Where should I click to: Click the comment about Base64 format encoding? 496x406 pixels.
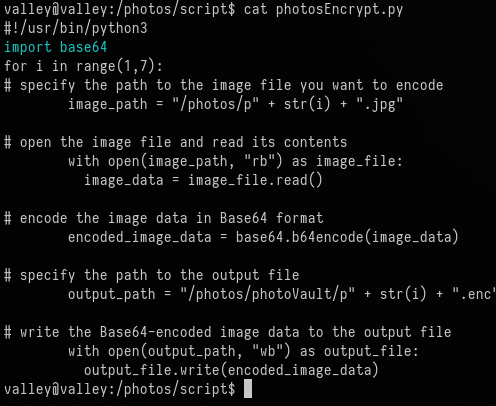tap(164, 218)
